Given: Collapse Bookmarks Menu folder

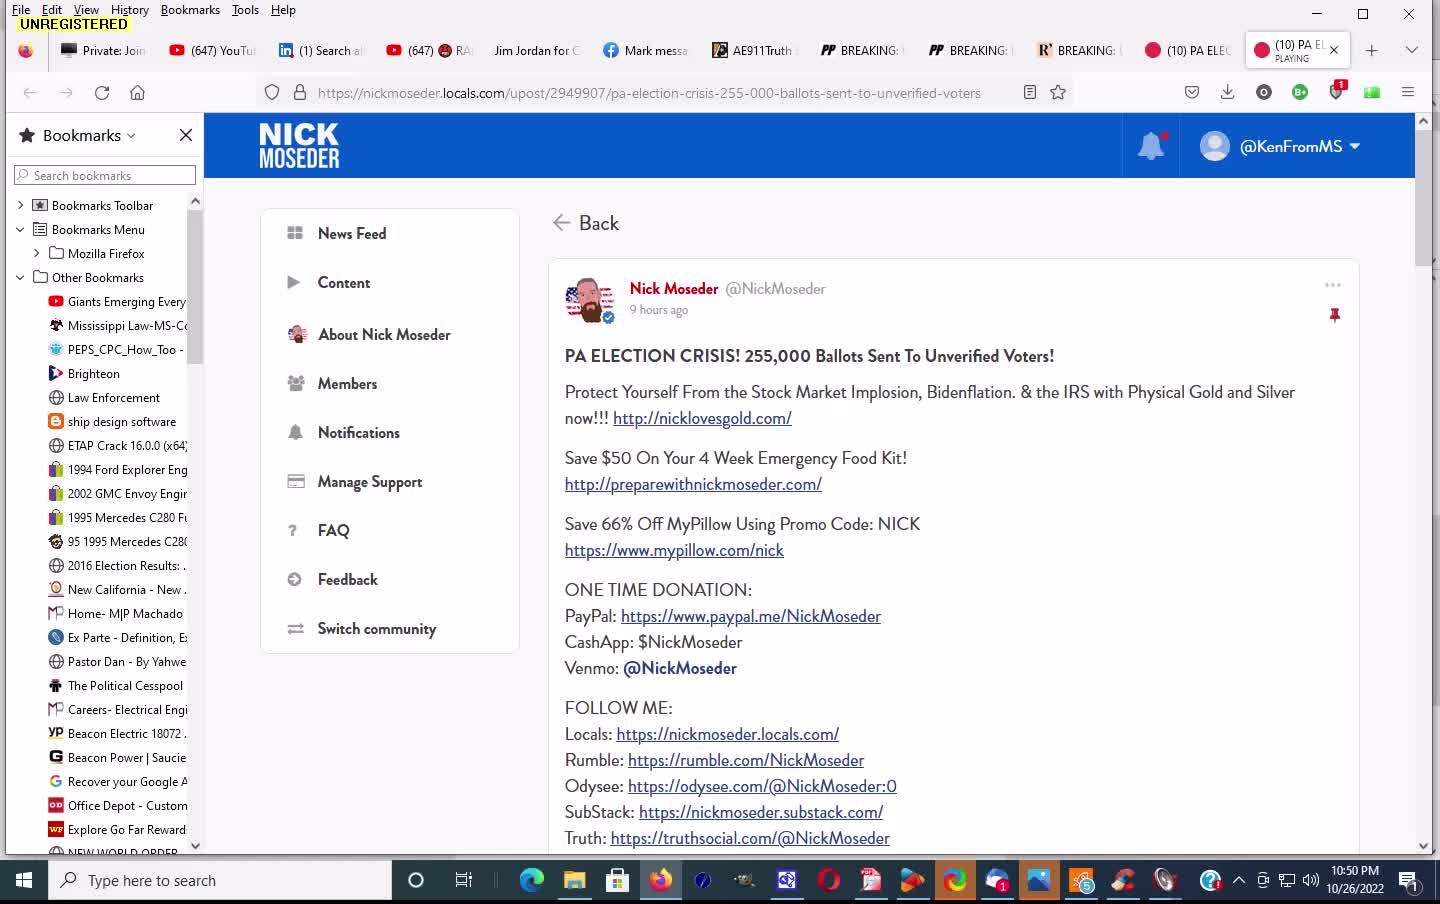Looking at the screenshot, I should (x=20, y=229).
